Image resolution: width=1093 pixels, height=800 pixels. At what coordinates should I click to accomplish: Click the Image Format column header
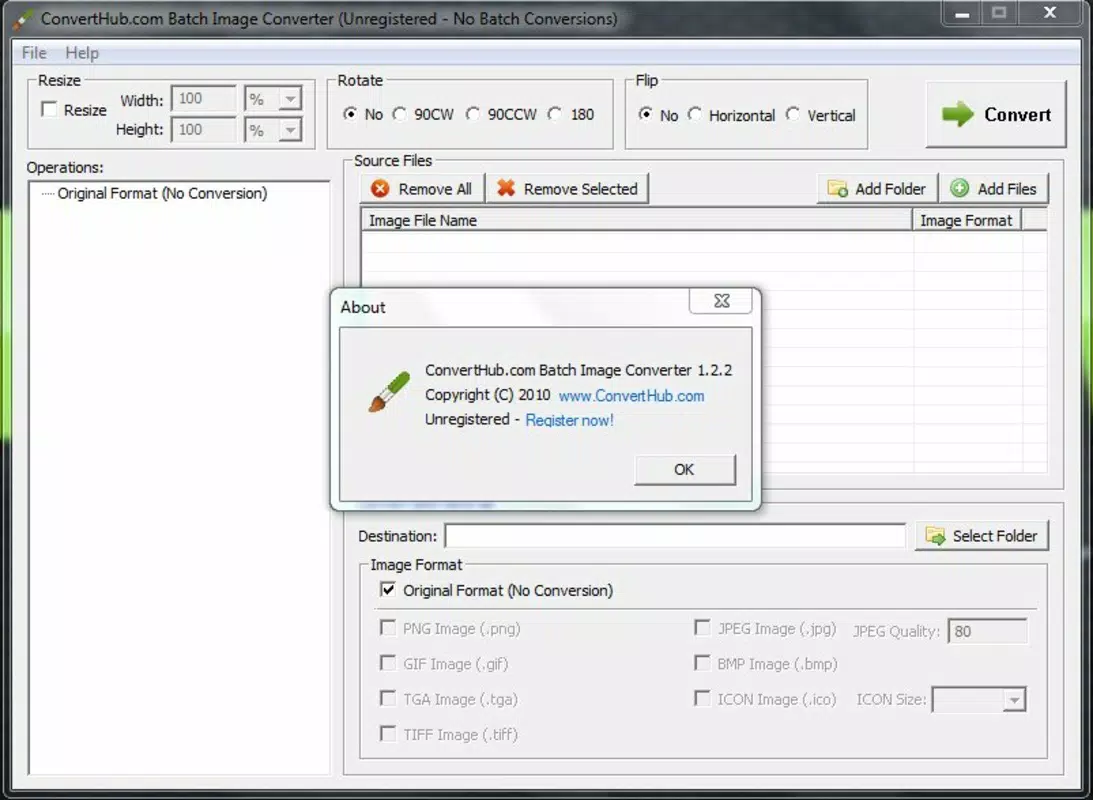(x=967, y=220)
